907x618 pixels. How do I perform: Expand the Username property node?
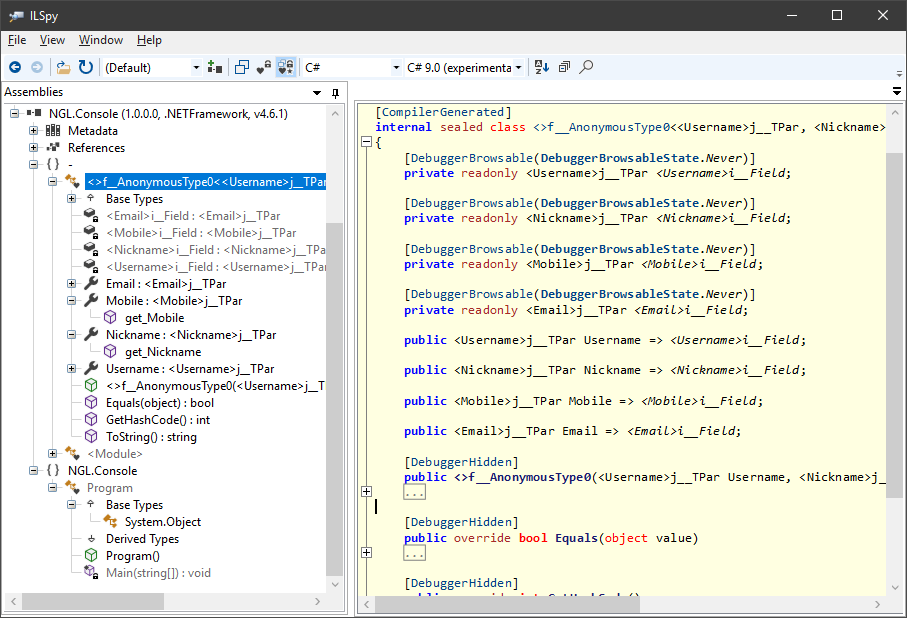point(72,369)
